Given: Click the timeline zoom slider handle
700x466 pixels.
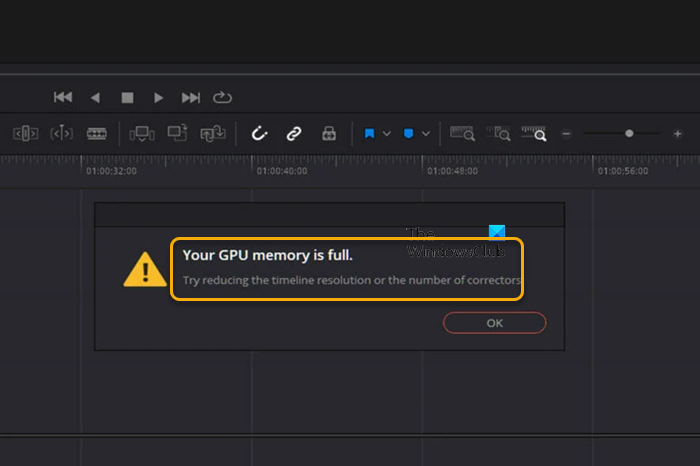Looking at the screenshot, I should tap(629, 133).
